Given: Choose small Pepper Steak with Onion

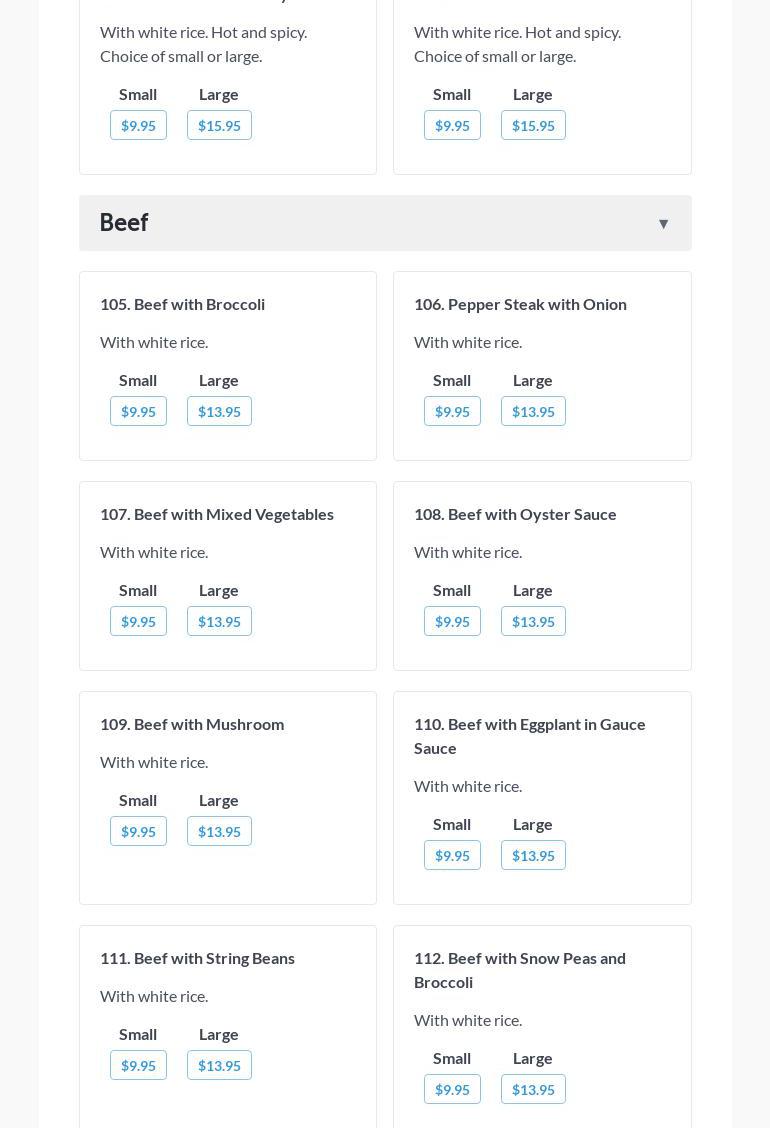Looking at the screenshot, I should click(452, 411).
